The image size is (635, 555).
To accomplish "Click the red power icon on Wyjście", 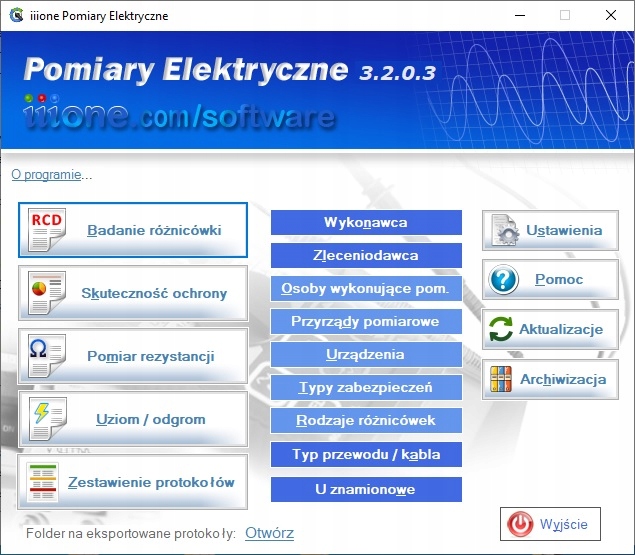I will point(520,523).
